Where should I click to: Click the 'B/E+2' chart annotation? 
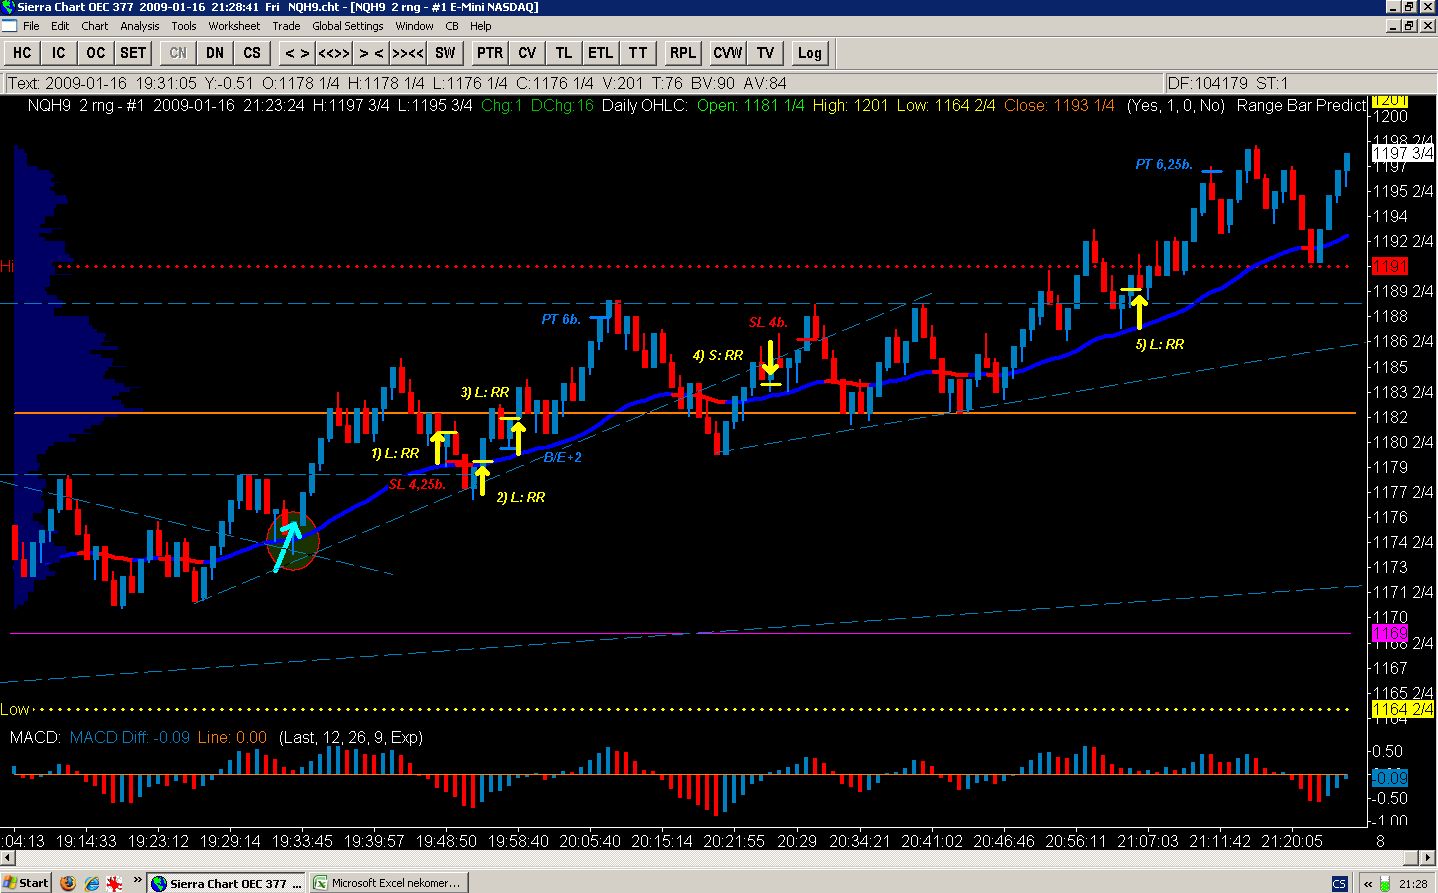tap(562, 457)
